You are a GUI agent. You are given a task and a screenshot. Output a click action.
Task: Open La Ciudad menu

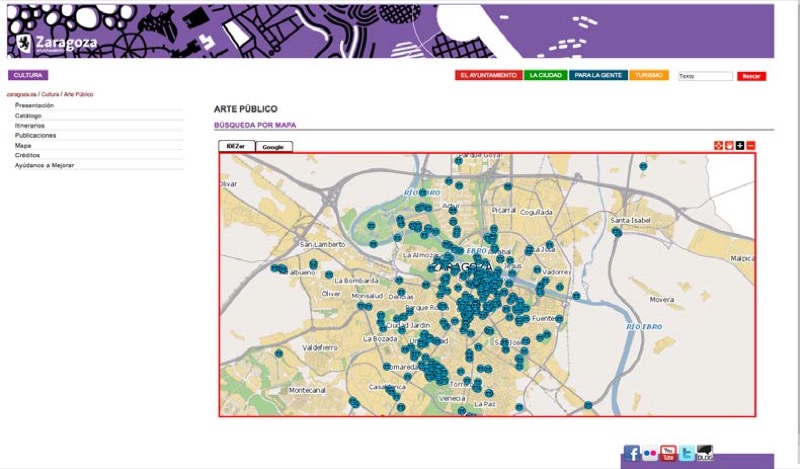(546, 75)
